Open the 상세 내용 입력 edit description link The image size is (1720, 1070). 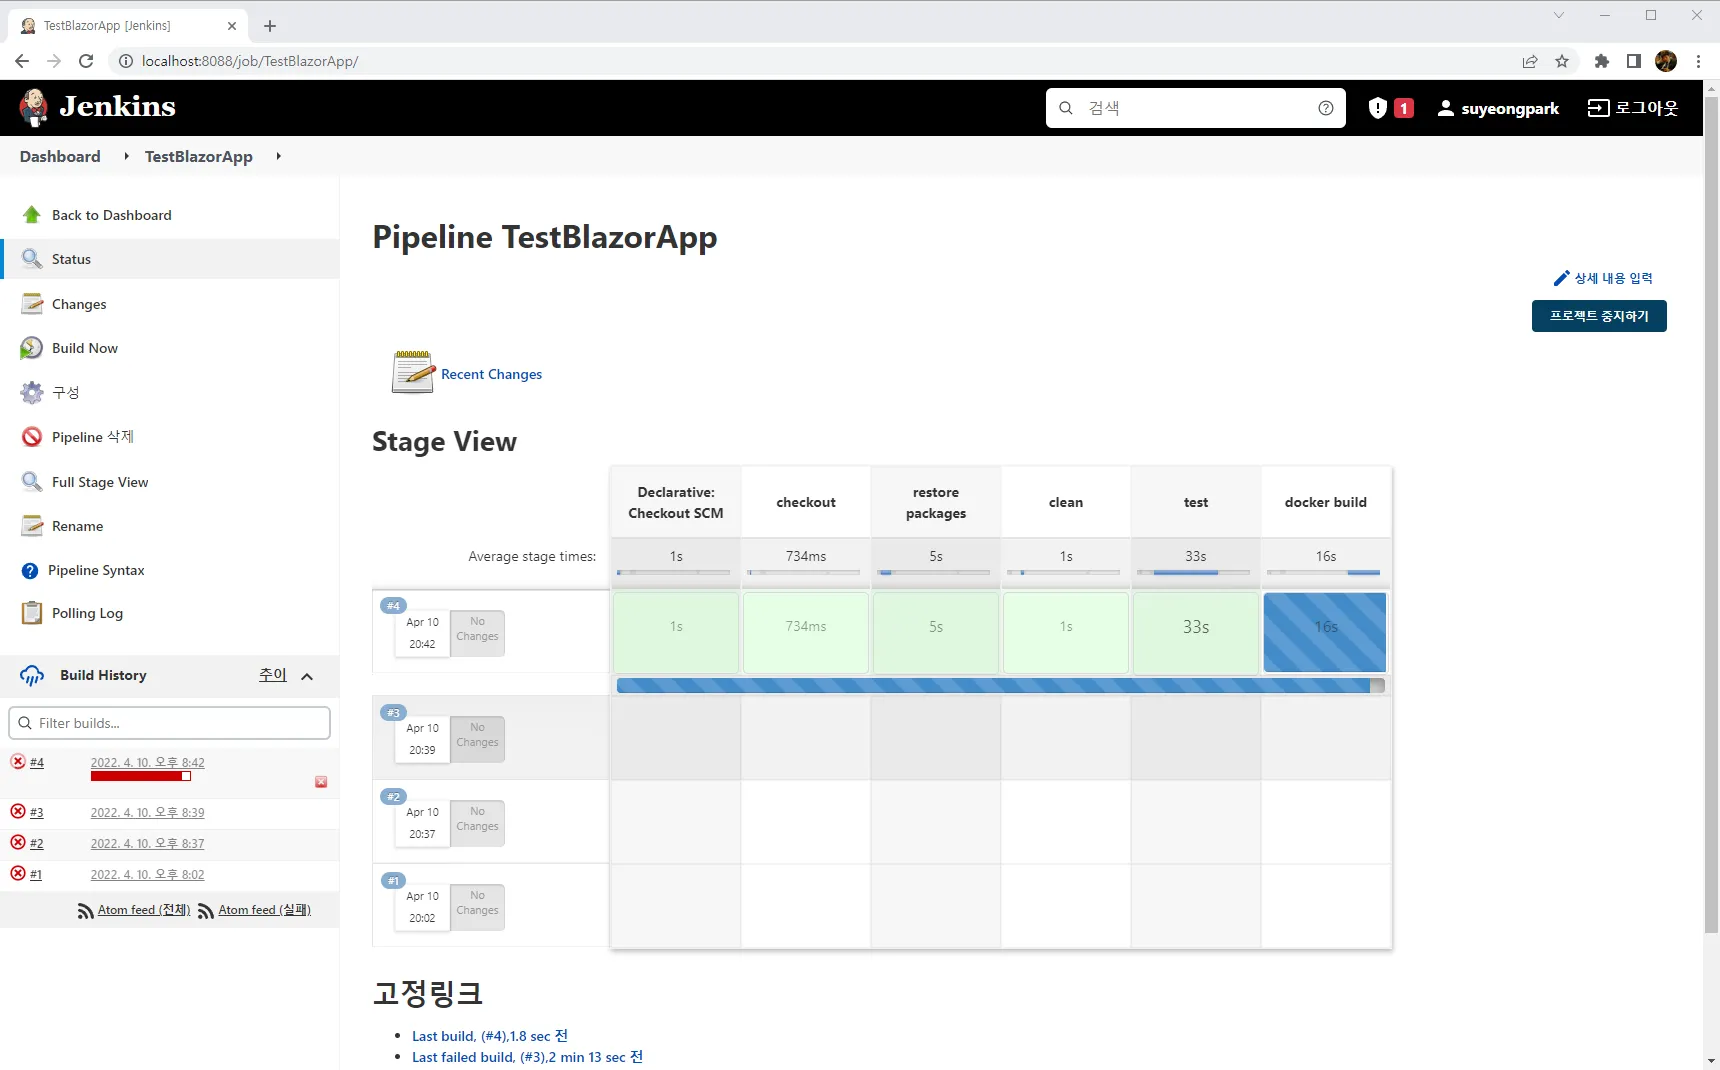pyautogui.click(x=1613, y=278)
